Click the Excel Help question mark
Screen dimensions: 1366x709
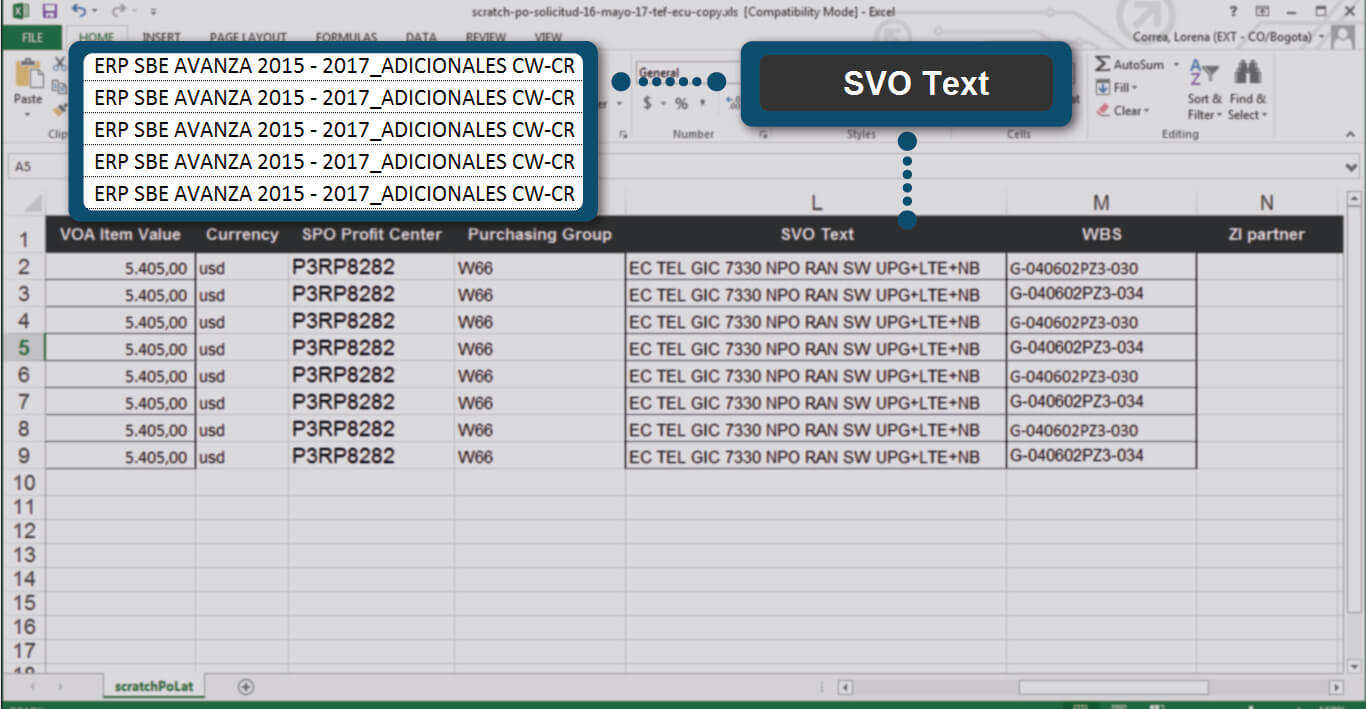(1232, 11)
